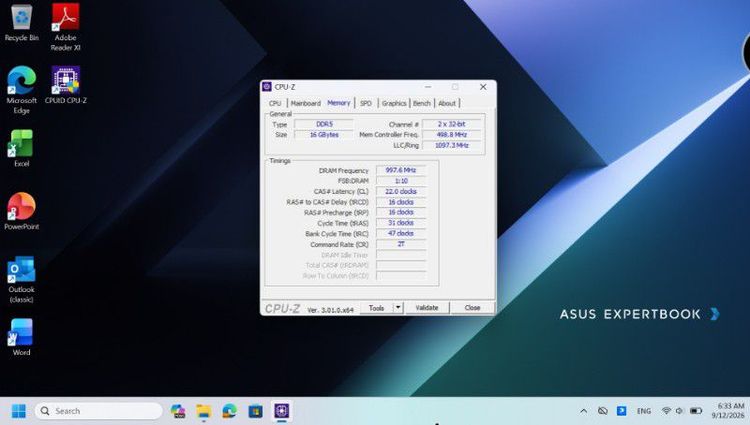
Task: Open Adobe Reader XI desktop shortcut
Action: 66,27
